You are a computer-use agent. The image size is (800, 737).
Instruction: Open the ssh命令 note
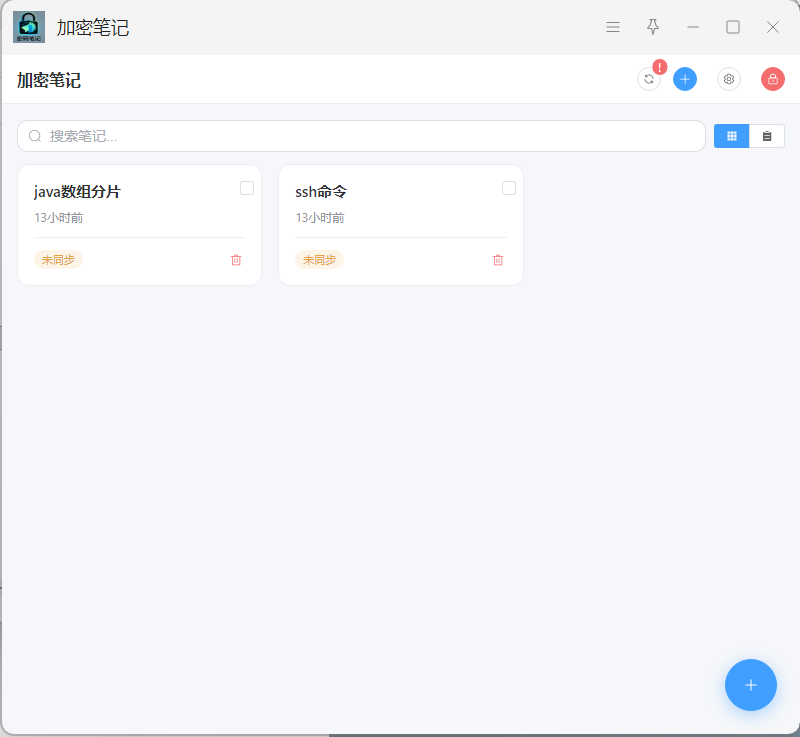coord(321,192)
